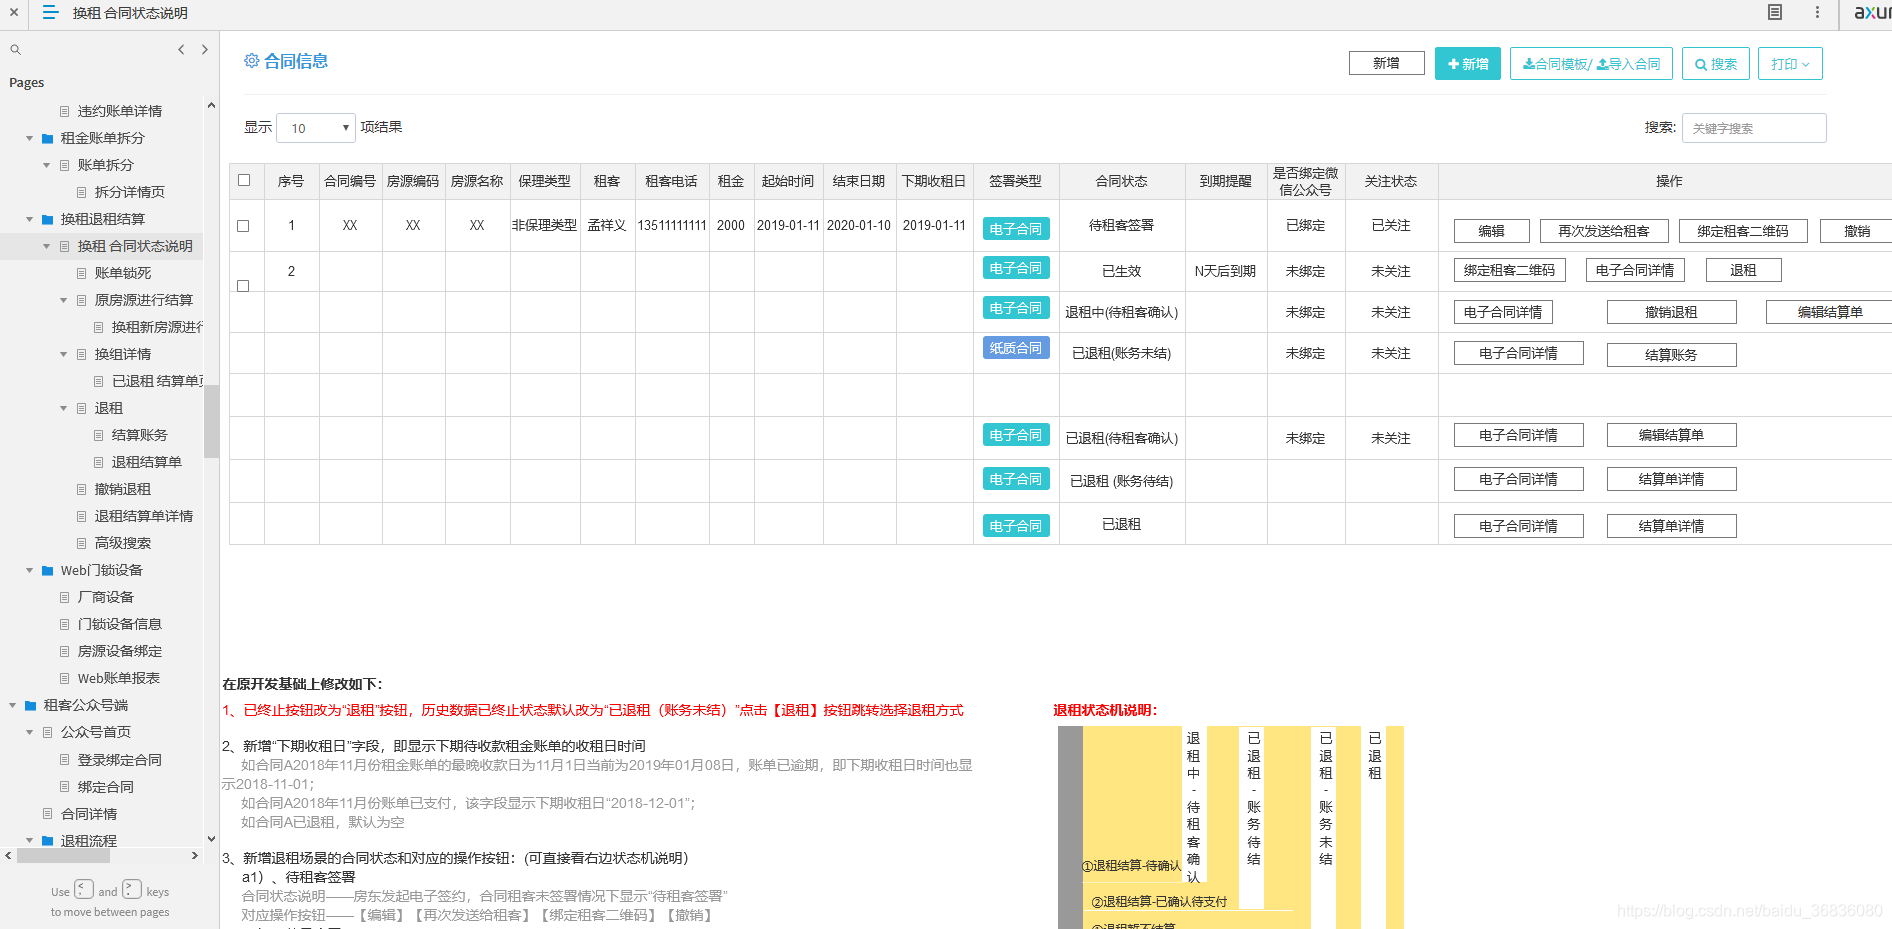The height and width of the screenshot is (929, 1892).
Task: Click the 结算账务 action button in table
Action: coord(1671,355)
